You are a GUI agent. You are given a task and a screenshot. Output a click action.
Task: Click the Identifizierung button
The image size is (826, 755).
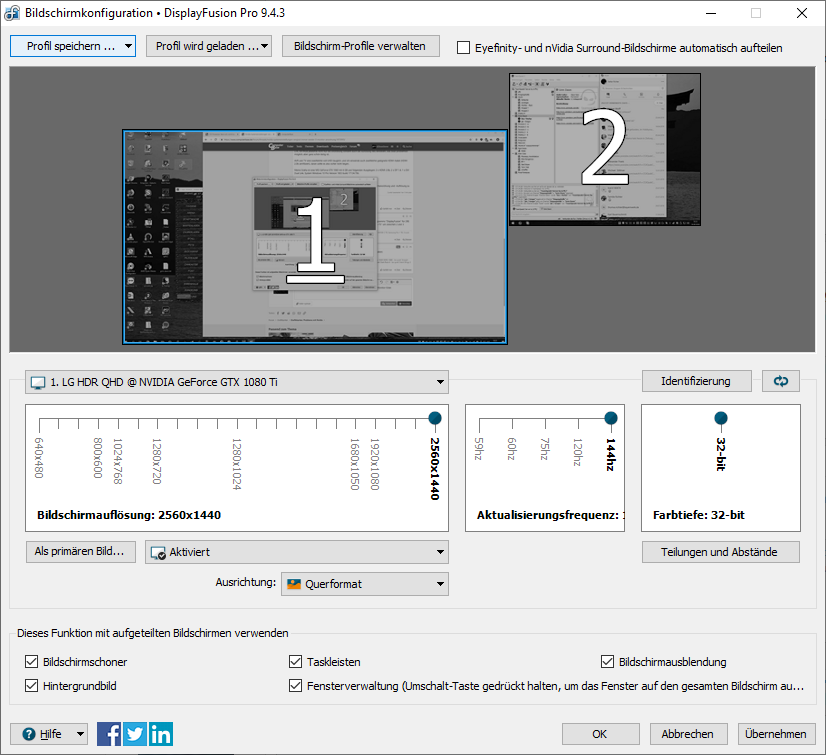click(696, 381)
